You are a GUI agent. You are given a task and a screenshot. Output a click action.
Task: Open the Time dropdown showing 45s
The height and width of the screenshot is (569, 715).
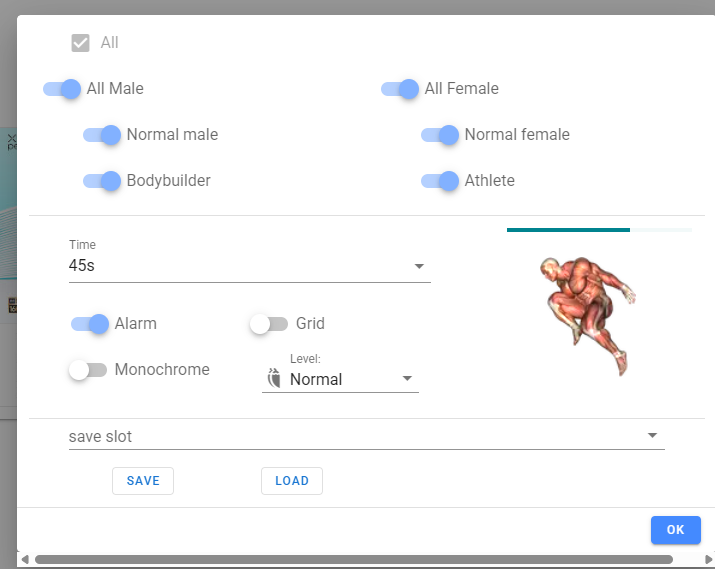pyautogui.click(x=249, y=267)
